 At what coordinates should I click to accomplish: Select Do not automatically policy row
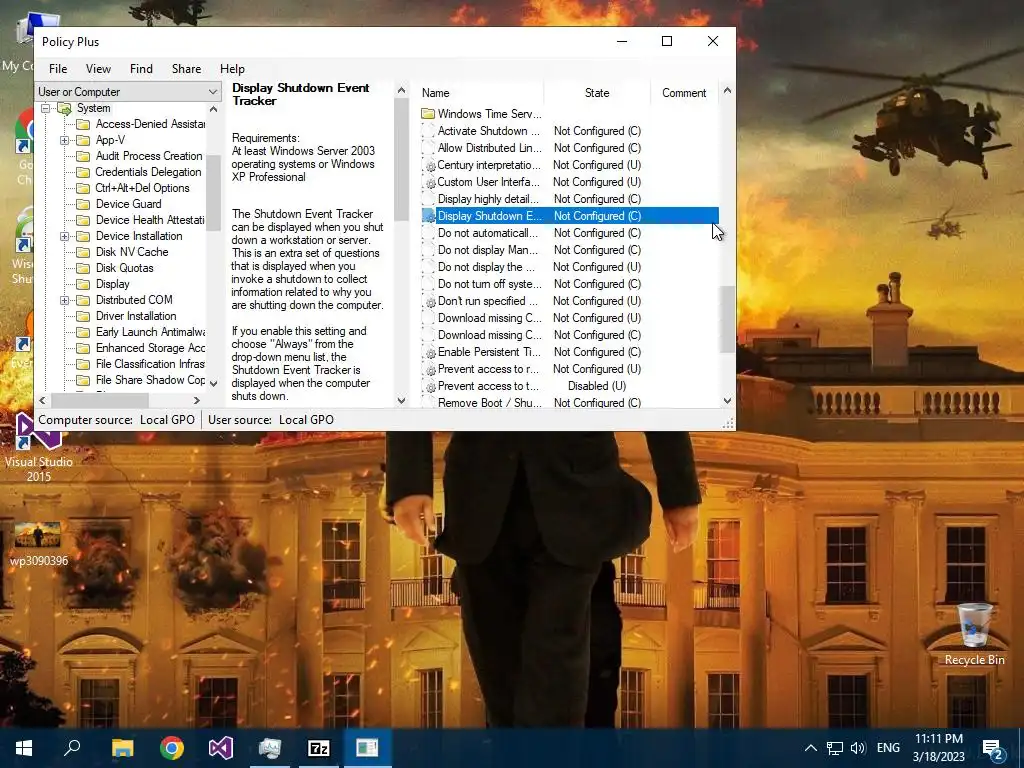(x=569, y=232)
